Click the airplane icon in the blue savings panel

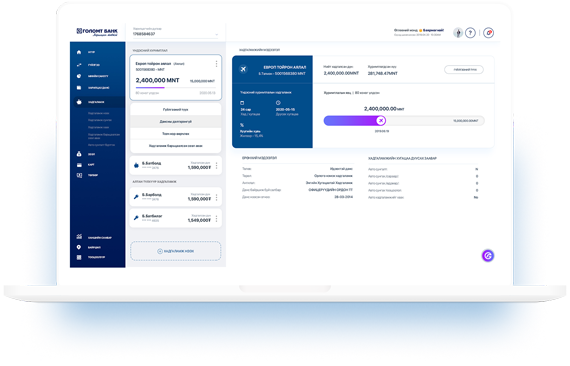(x=243, y=69)
